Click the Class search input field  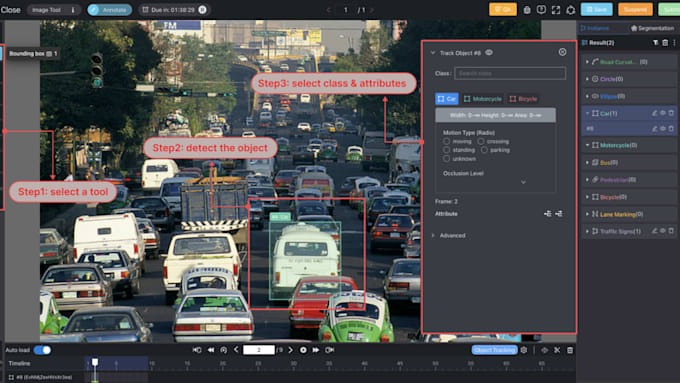click(510, 73)
